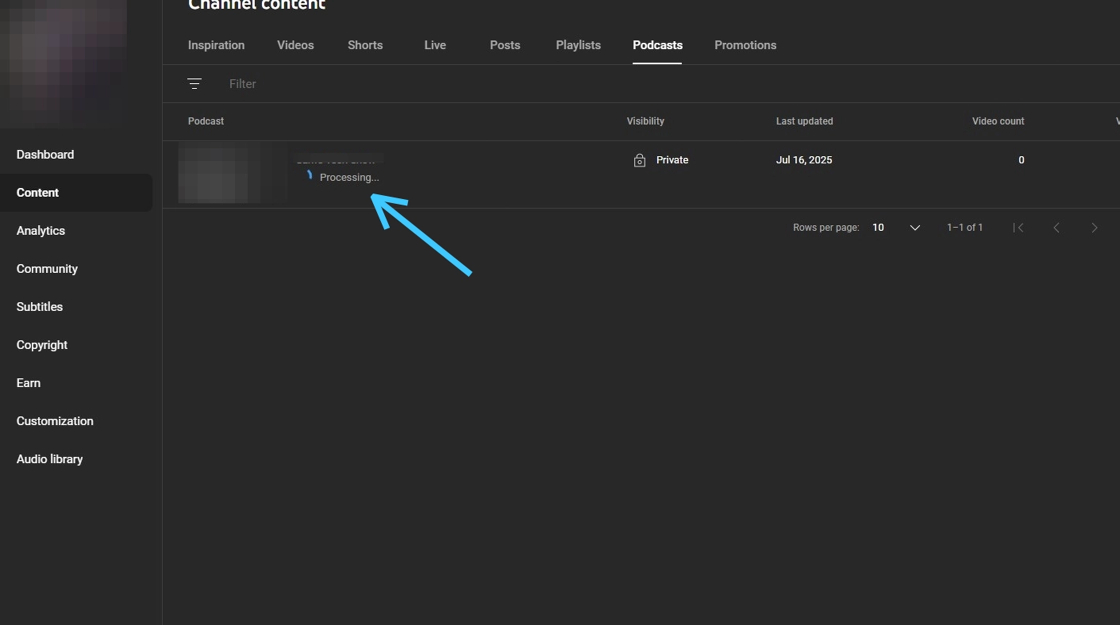Screen dimensions: 1120x625
Task: Select the Podcasts tab
Action: pos(657,45)
